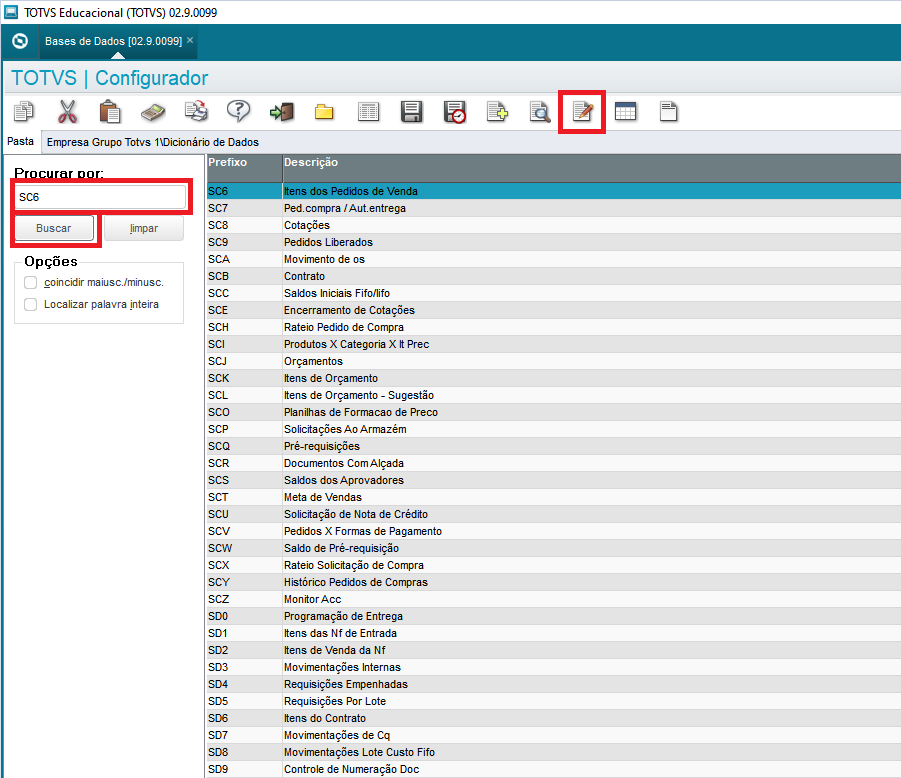Select SCY Histórico Pedidos de Compras
The image size is (901, 778).
coord(554,582)
